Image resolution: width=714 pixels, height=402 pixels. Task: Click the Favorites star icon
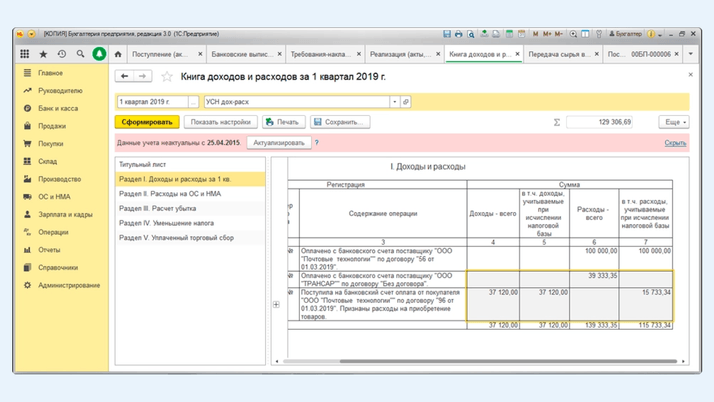[43, 54]
